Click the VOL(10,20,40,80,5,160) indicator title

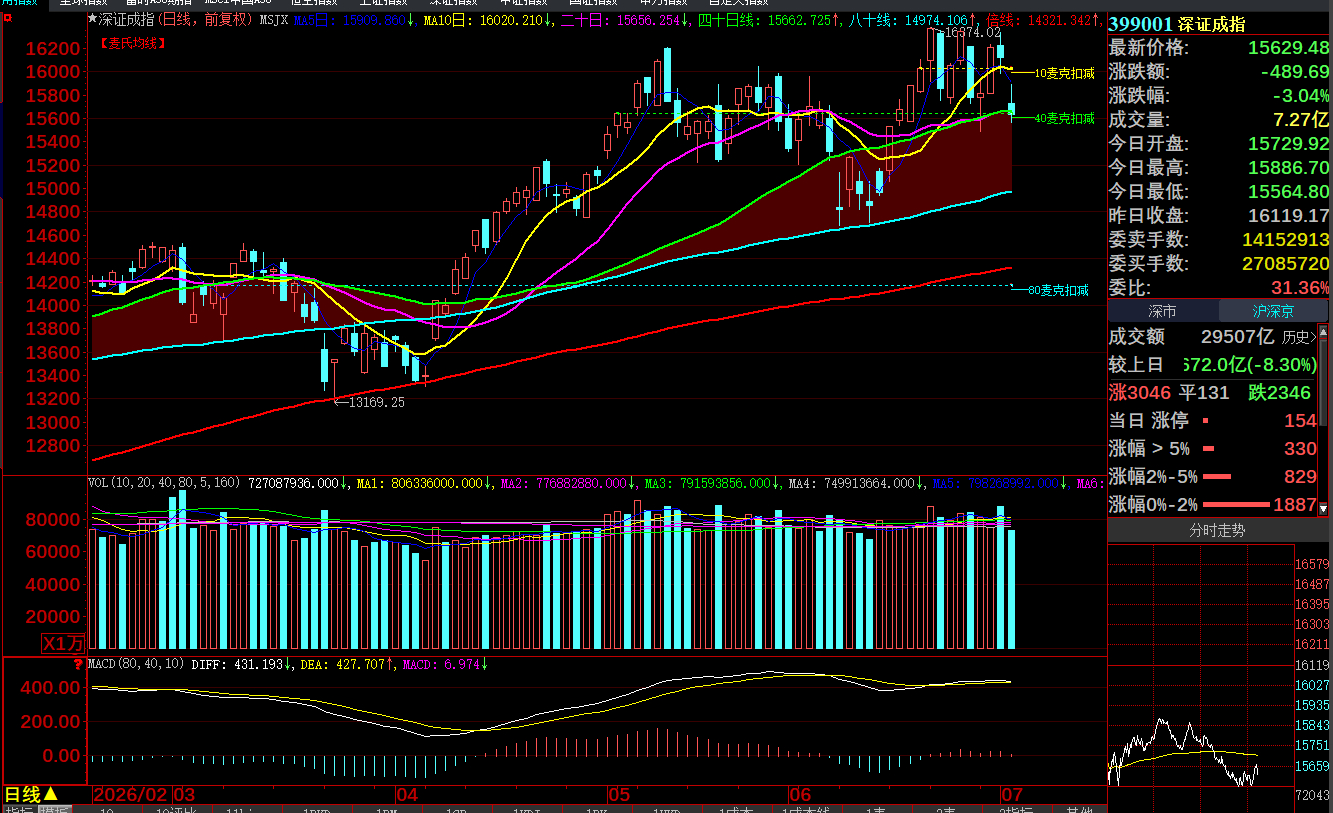pos(164,483)
